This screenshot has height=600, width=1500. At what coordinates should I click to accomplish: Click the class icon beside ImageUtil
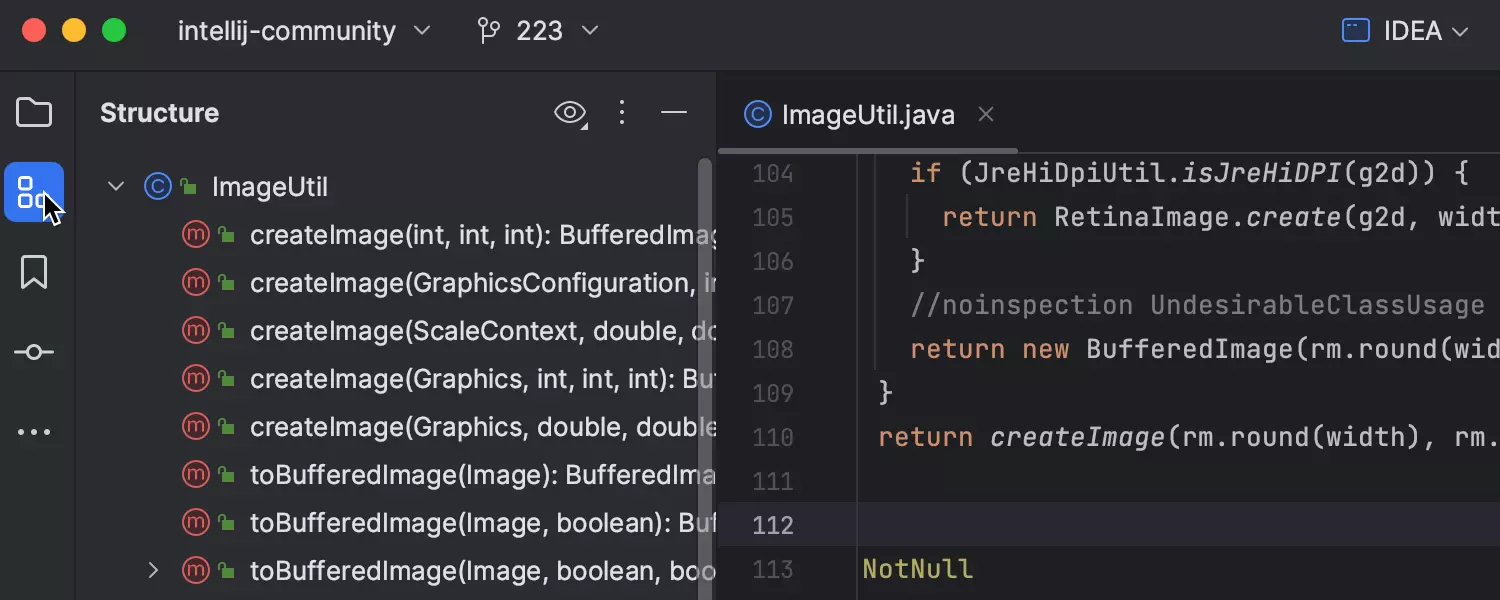(x=157, y=187)
